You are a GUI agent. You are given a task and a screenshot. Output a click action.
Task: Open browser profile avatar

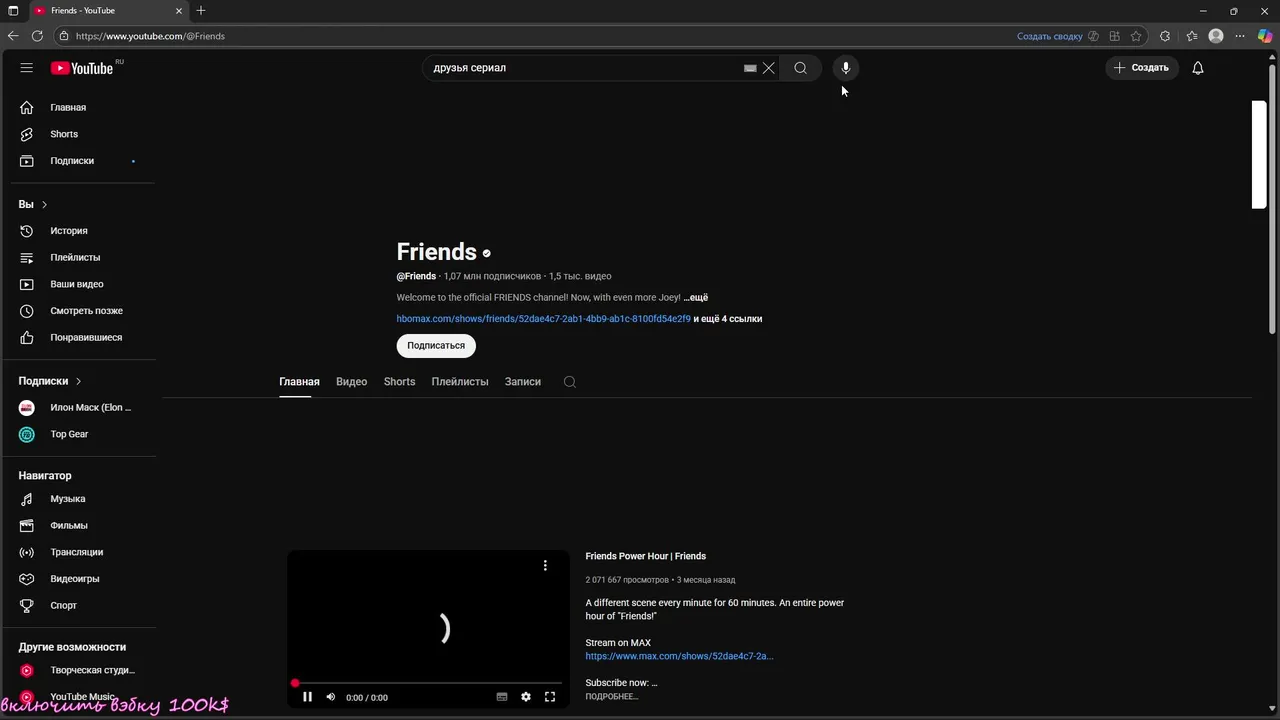click(1216, 36)
